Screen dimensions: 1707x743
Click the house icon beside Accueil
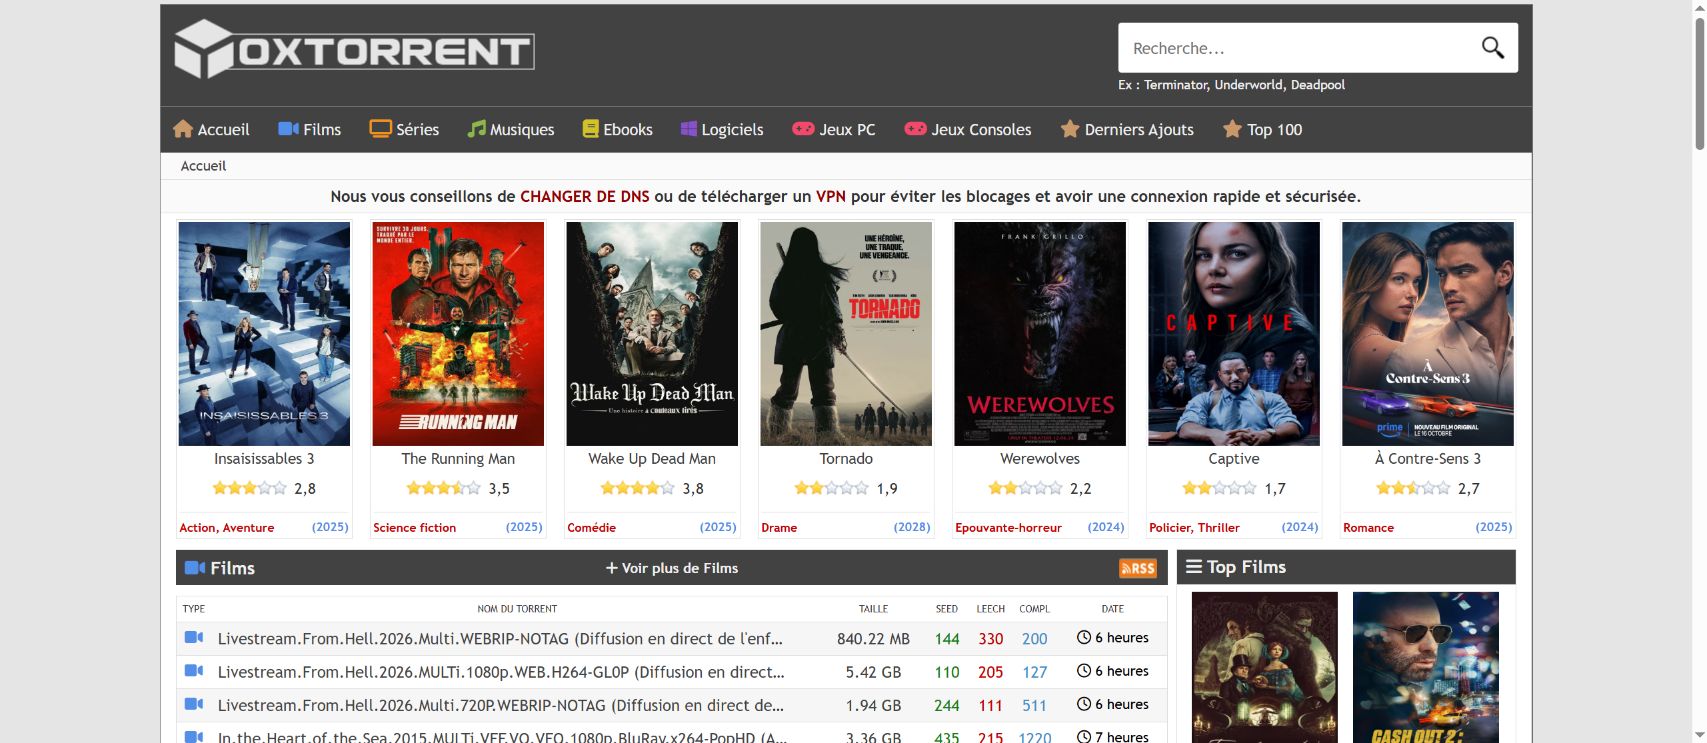(183, 129)
